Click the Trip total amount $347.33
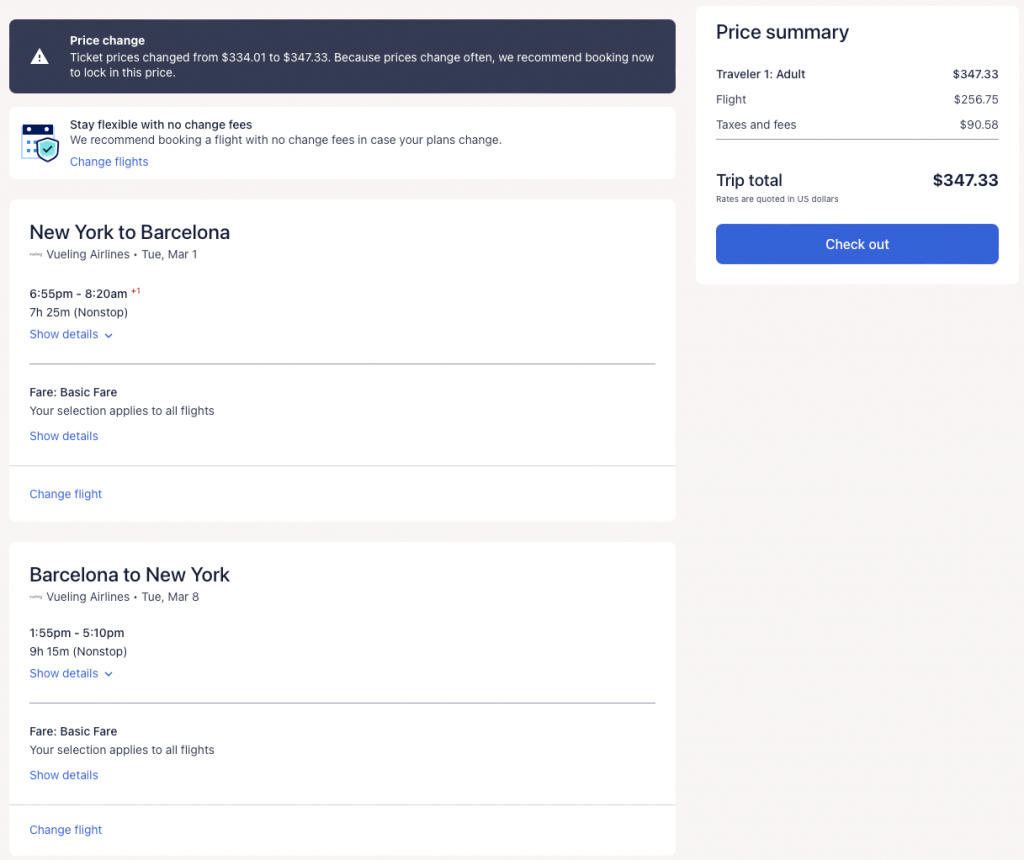 (965, 180)
